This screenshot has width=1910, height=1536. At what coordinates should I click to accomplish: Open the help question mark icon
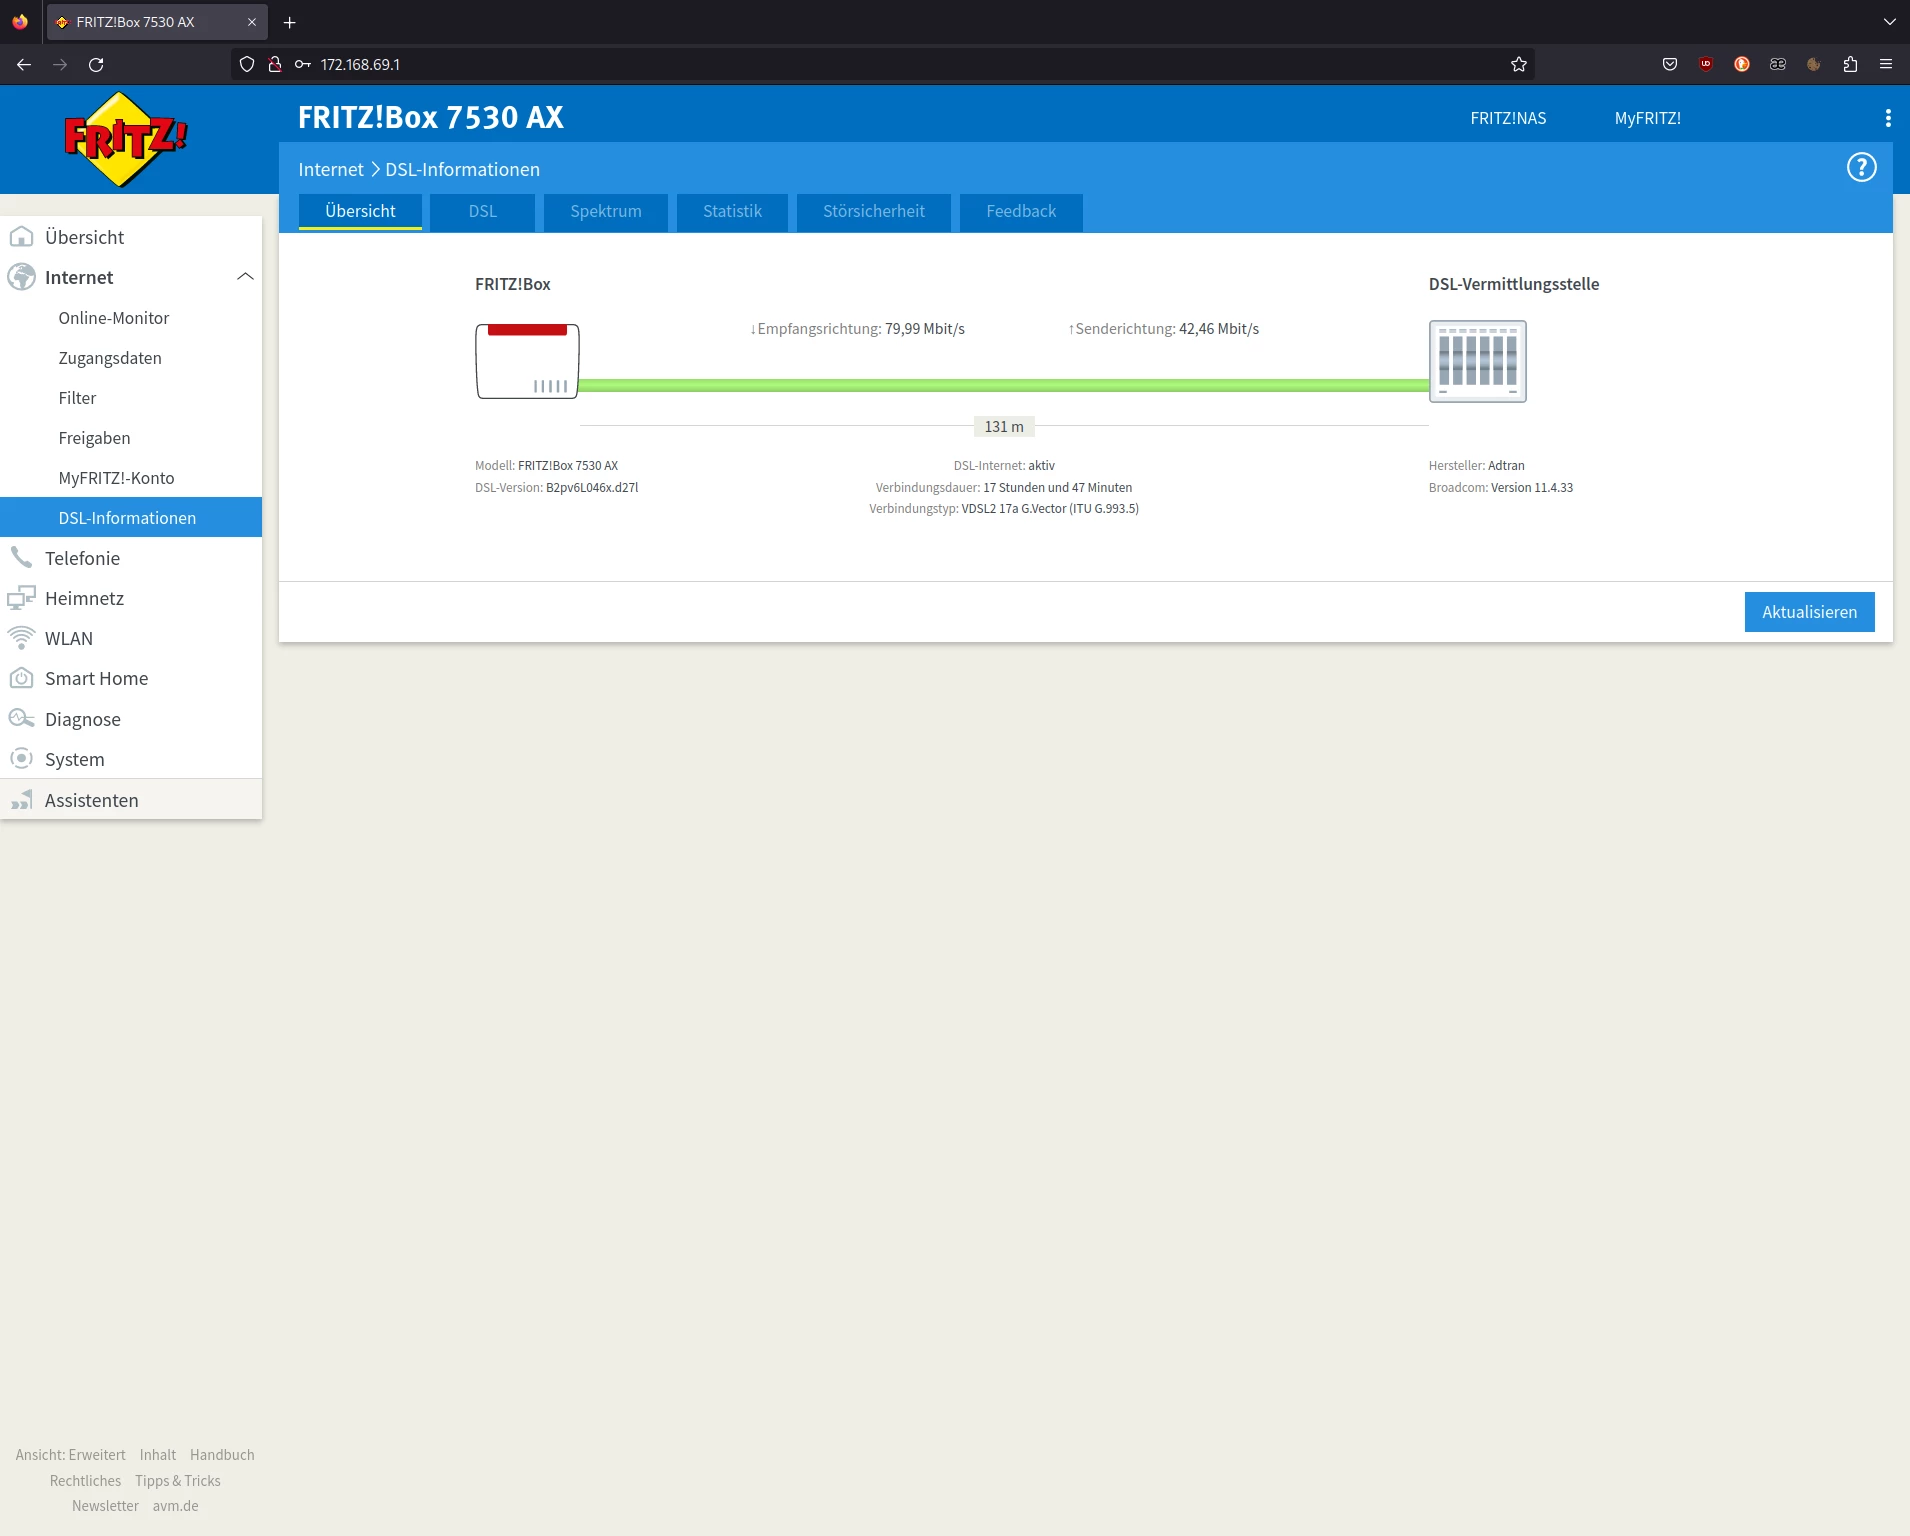[x=1861, y=168]
